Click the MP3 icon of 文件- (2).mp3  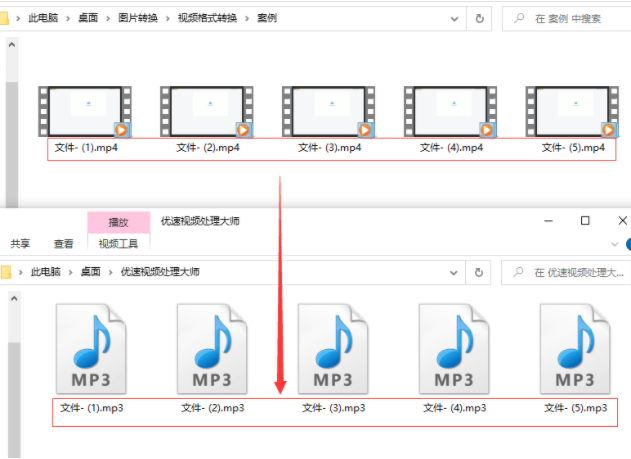[212, 349]
